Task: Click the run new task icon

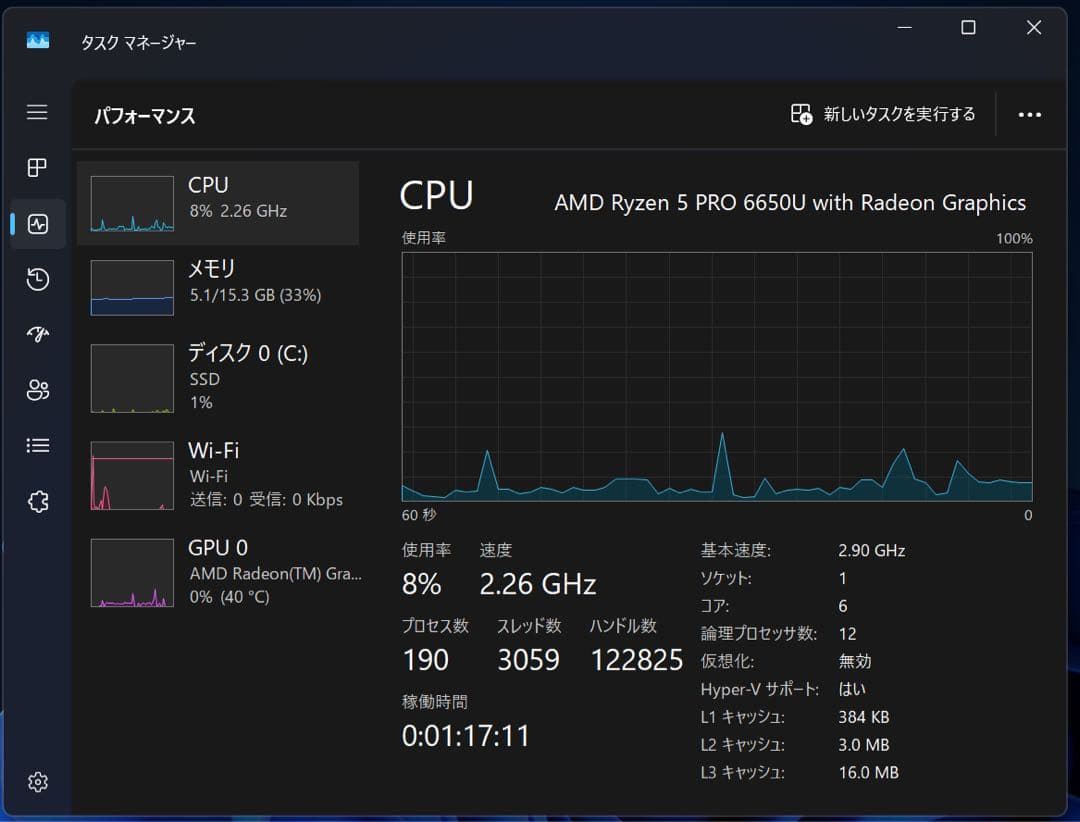Action: click(801, 114)
